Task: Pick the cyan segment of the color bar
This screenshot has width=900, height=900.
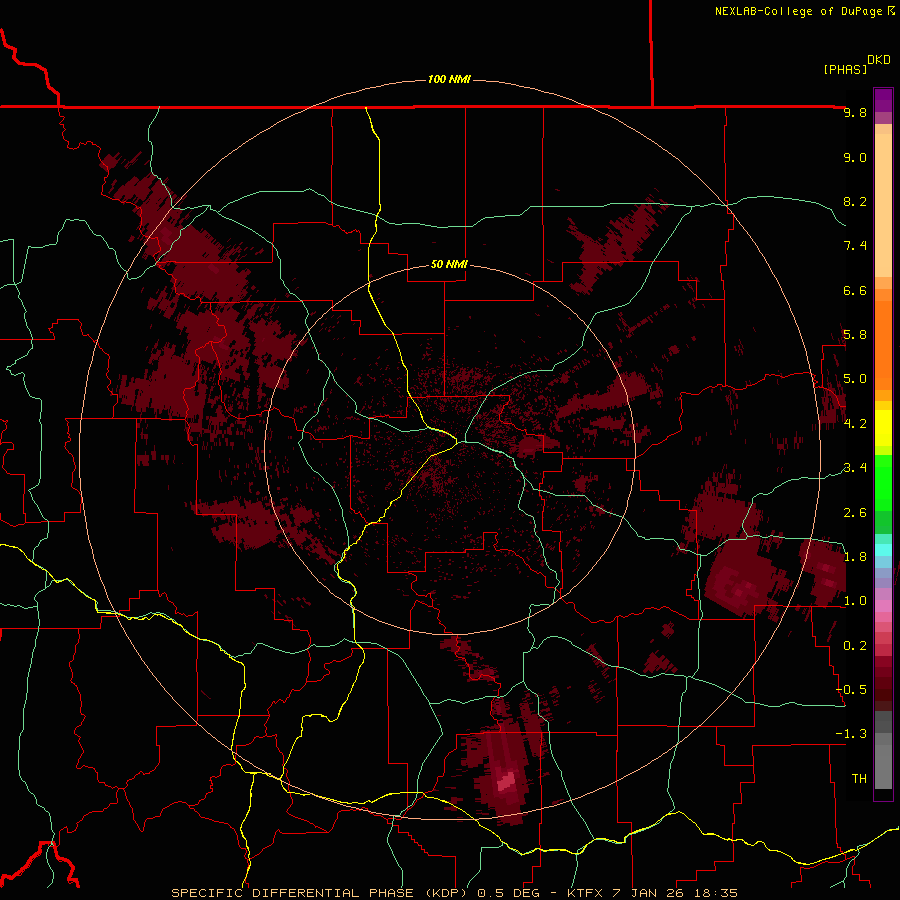Action: coord(883,550)
